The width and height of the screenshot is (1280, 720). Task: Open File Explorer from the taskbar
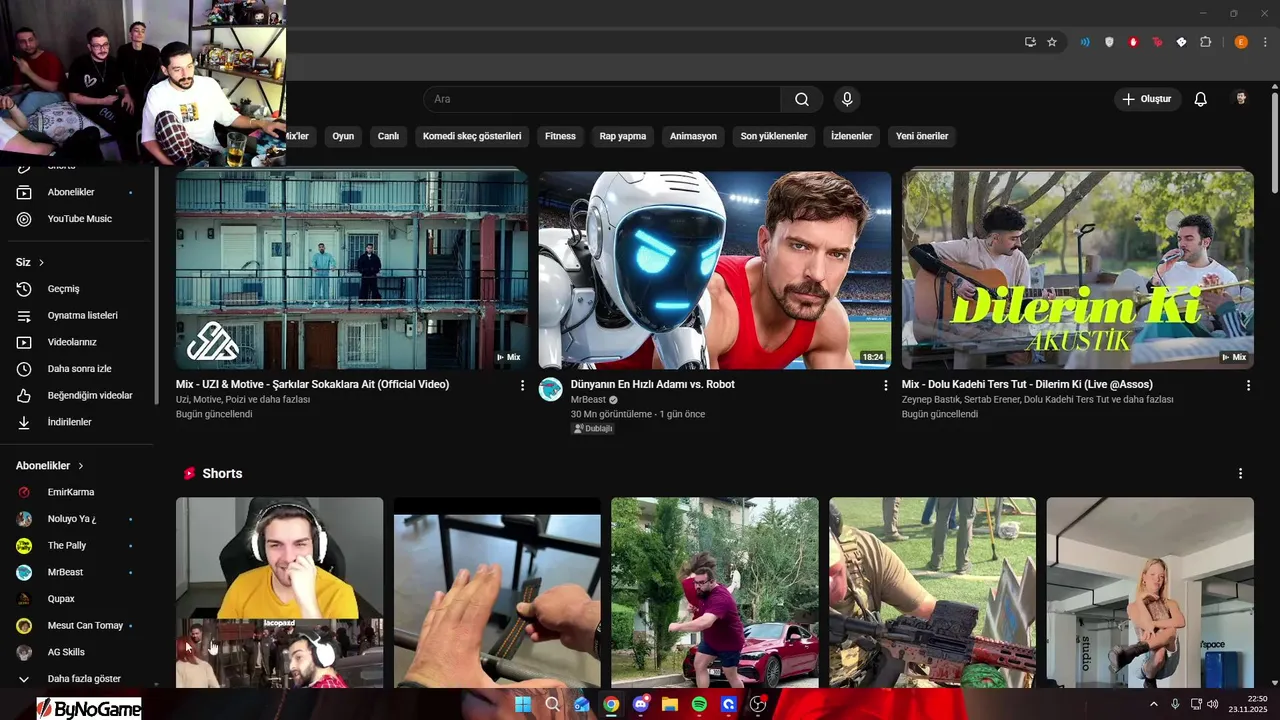670,704
